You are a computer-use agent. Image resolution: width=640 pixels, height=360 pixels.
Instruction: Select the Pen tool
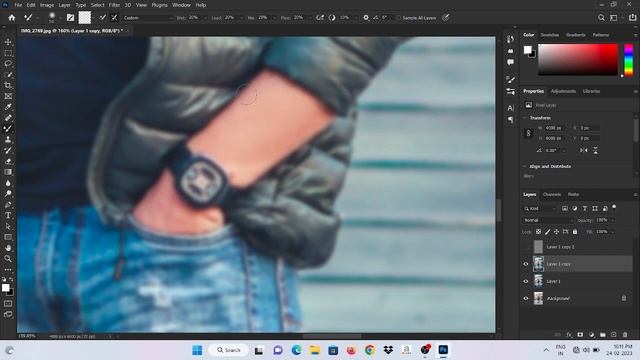pos(8,204)
